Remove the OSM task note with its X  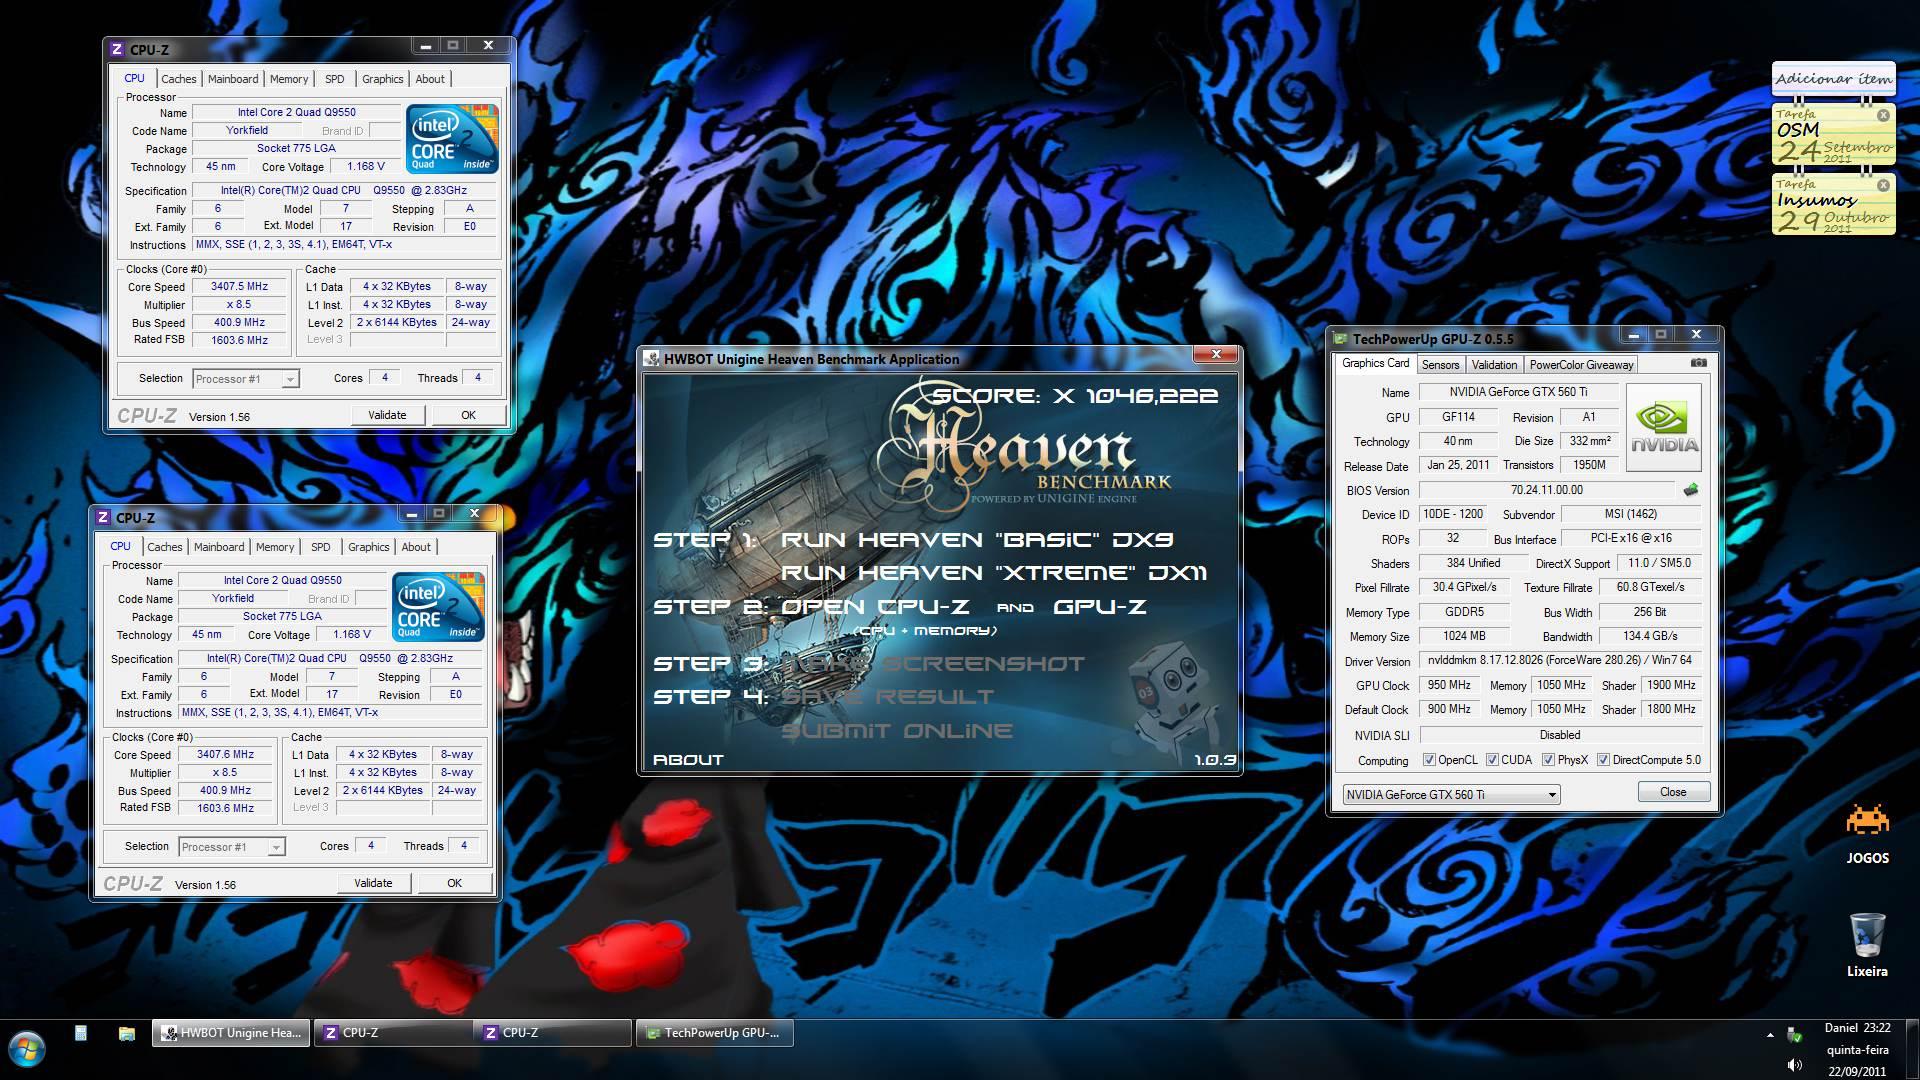[x=1883, y=115]
